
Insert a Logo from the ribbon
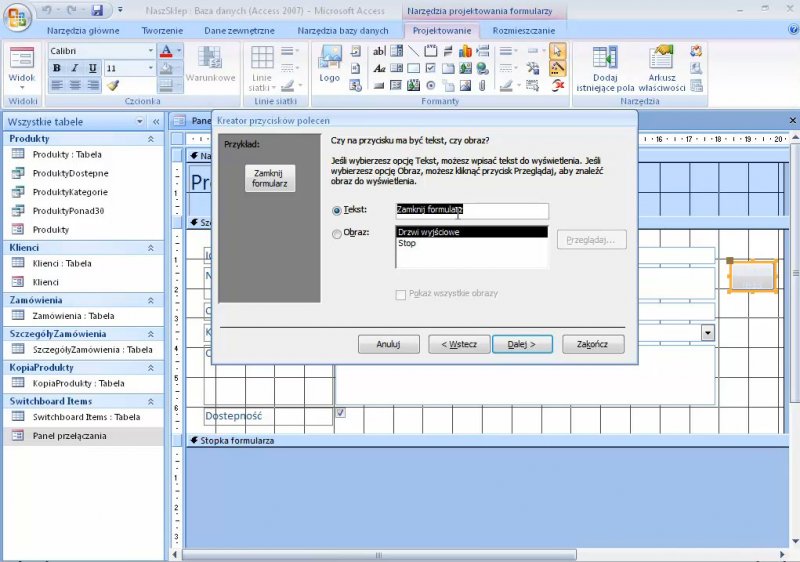pos(329,65)
